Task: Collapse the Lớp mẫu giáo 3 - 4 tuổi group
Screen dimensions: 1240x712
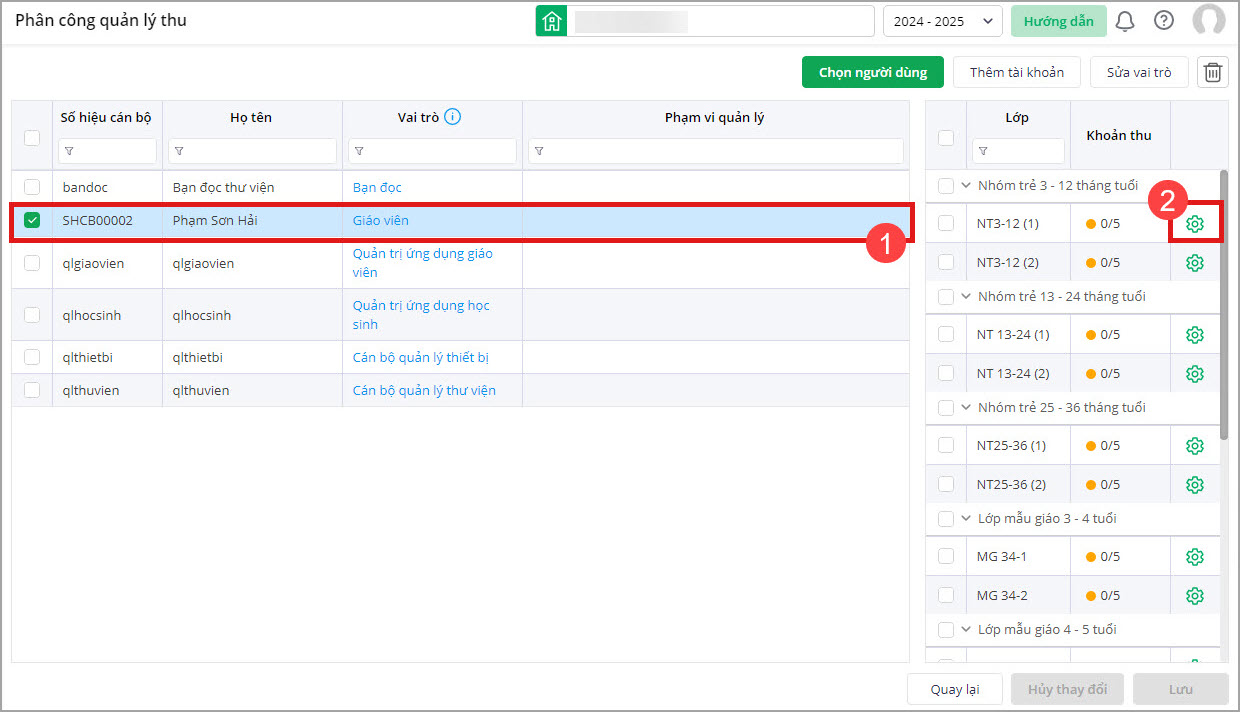Action: (x=966, y=519)
